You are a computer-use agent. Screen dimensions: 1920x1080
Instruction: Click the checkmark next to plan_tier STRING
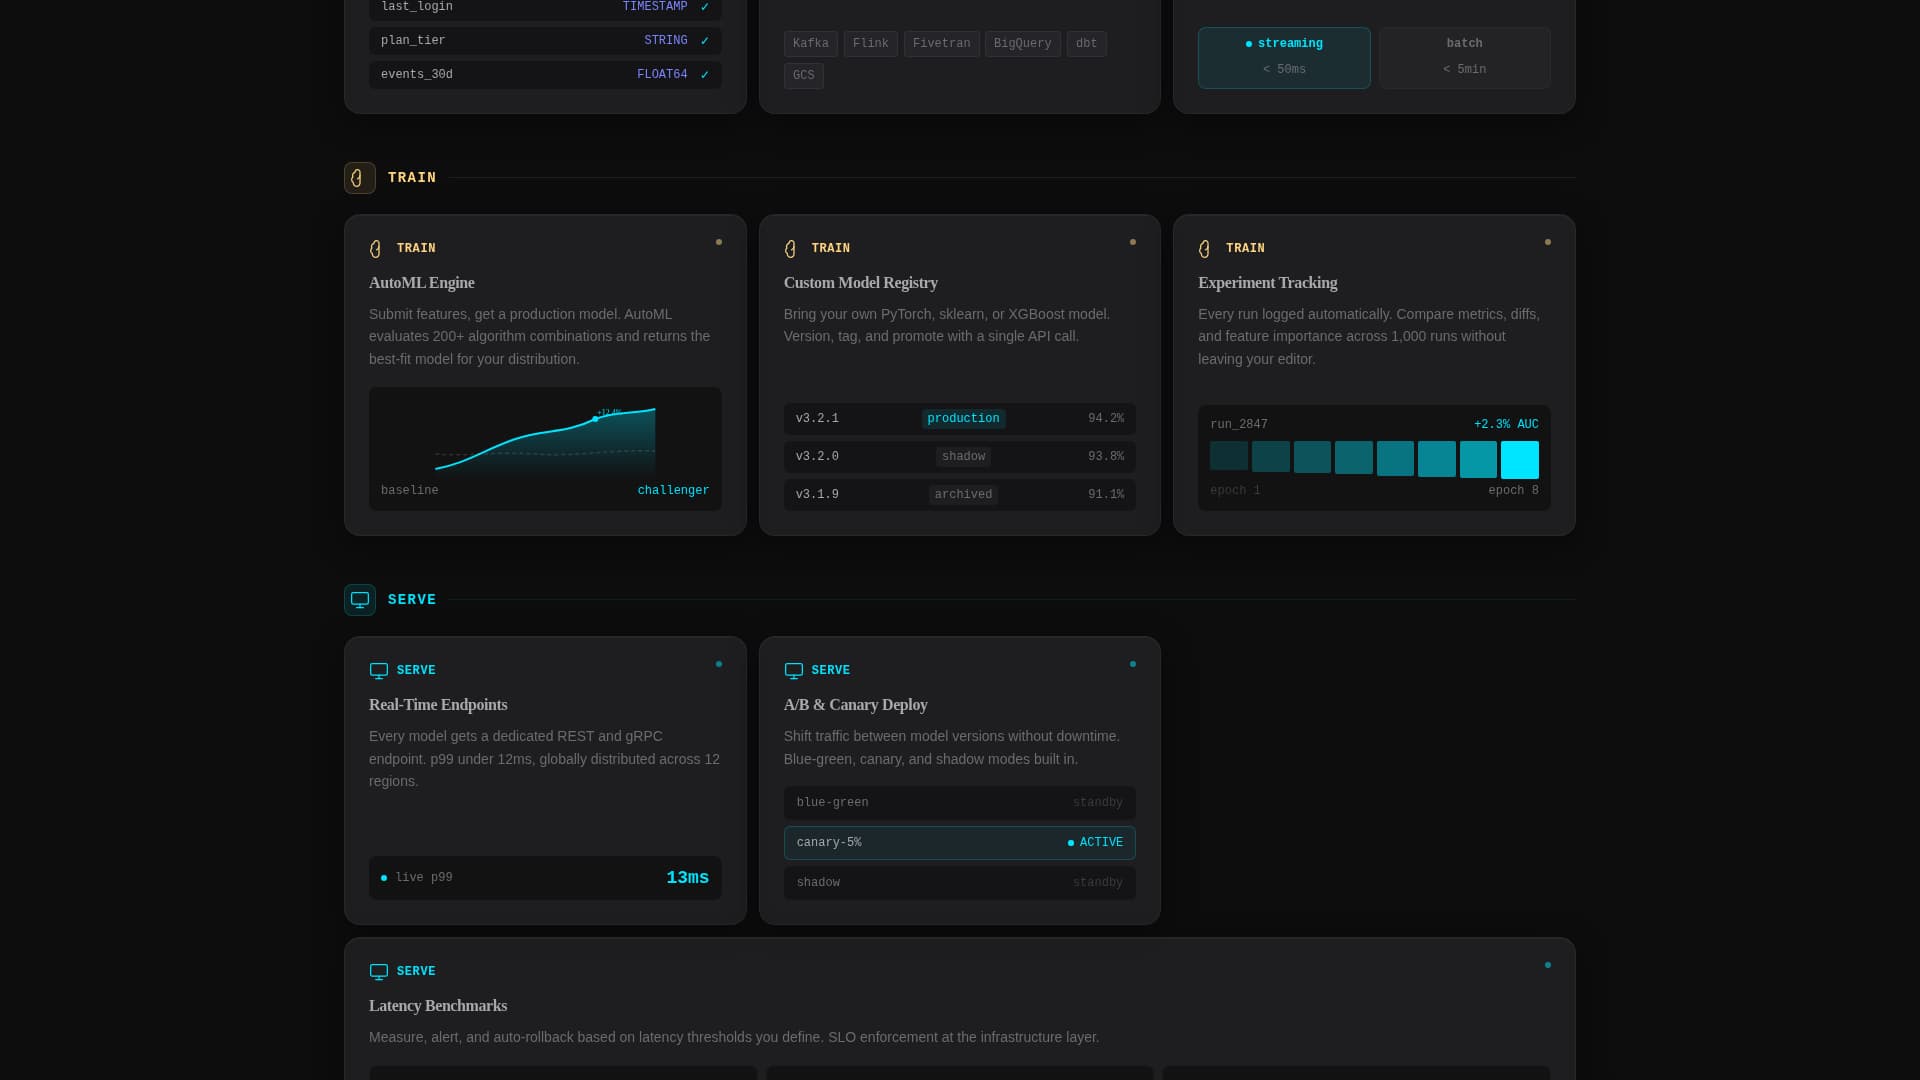pyautogui.click(x=705, y=41)
